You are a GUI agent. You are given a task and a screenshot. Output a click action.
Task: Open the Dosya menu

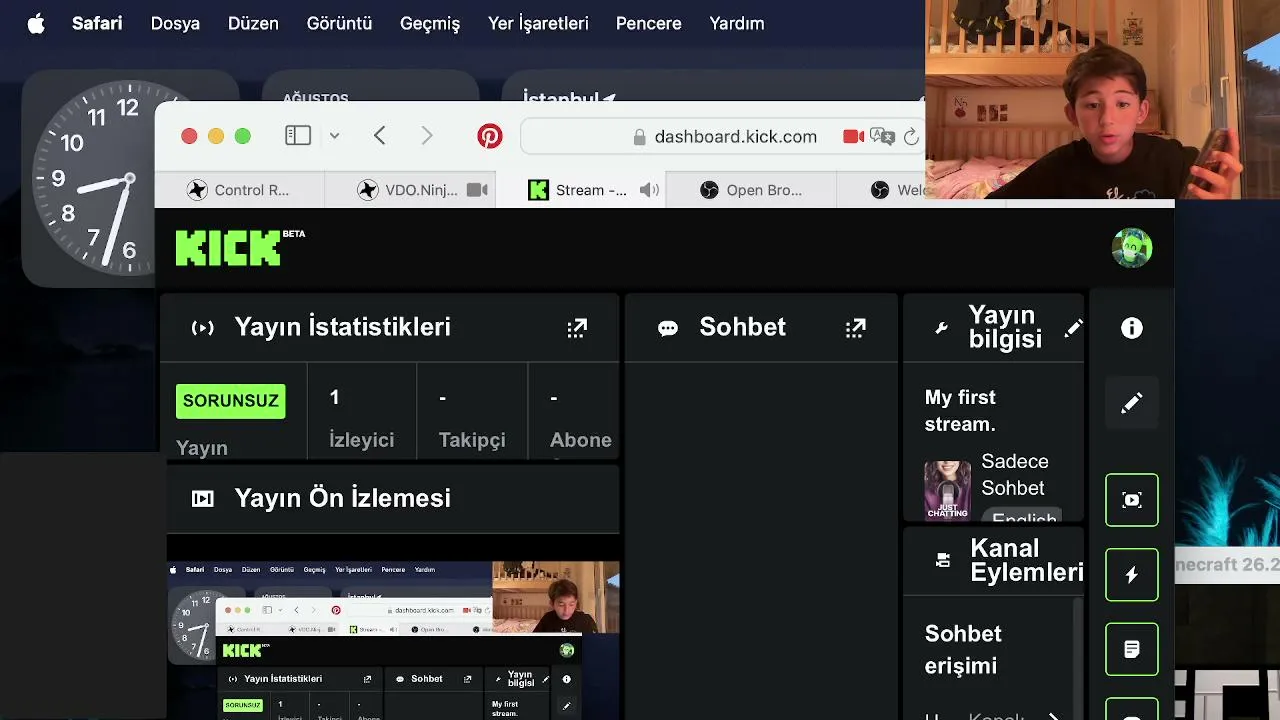(x=175, y=24)
